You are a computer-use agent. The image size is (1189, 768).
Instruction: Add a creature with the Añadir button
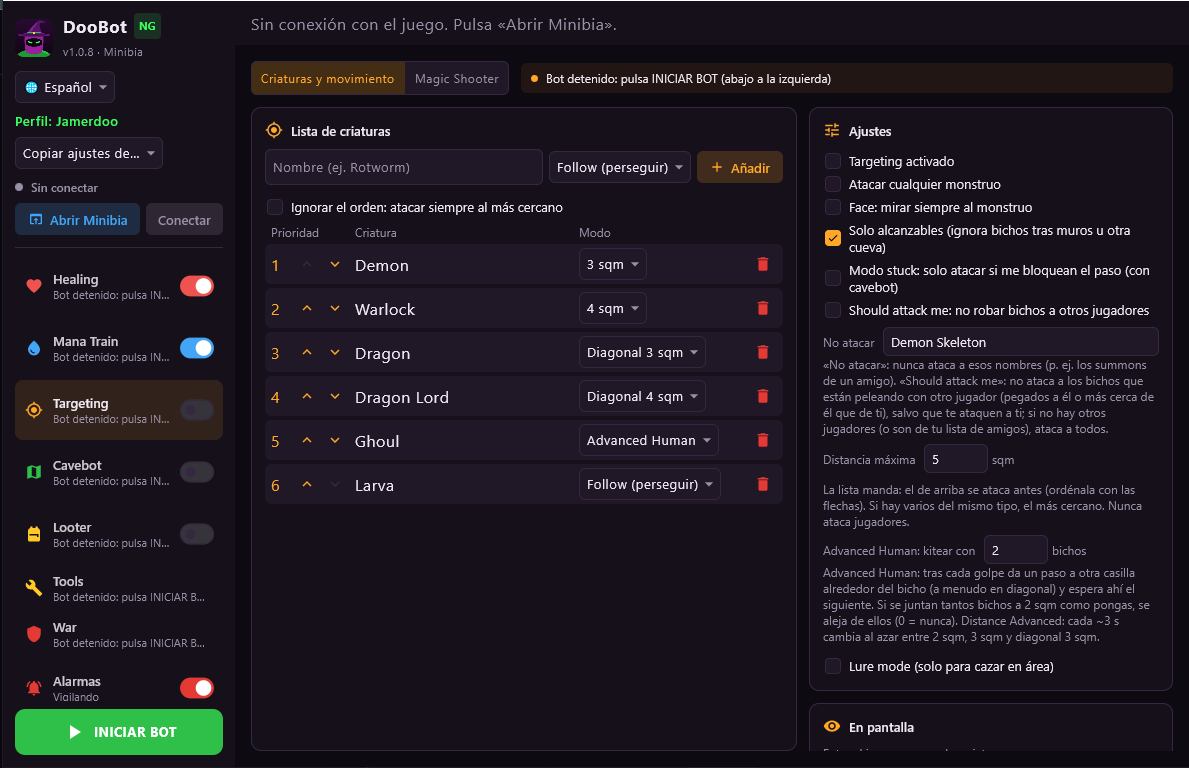(740, 168)
